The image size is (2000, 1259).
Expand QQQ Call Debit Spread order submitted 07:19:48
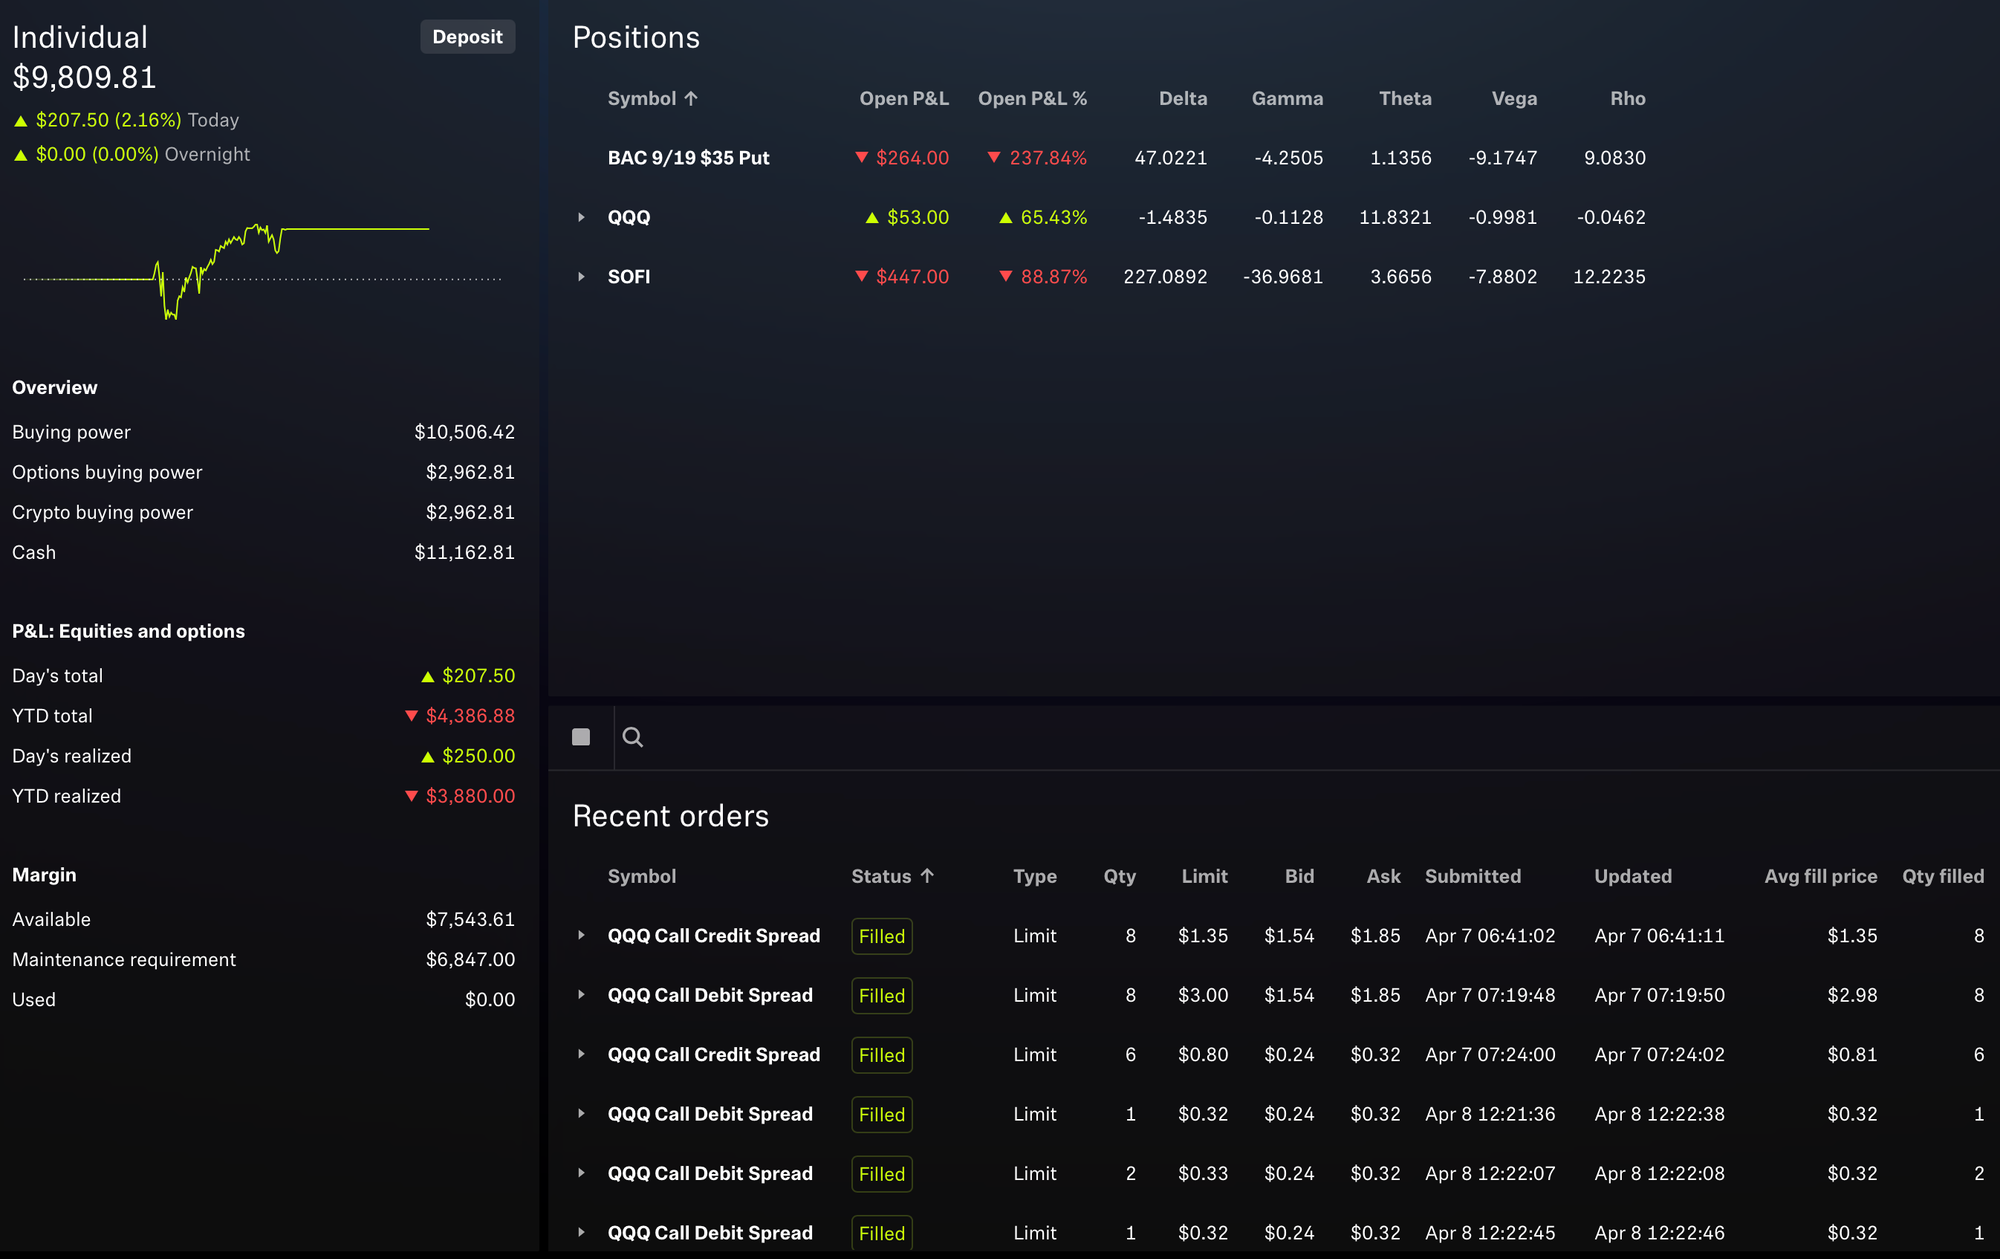click(581, 995)
